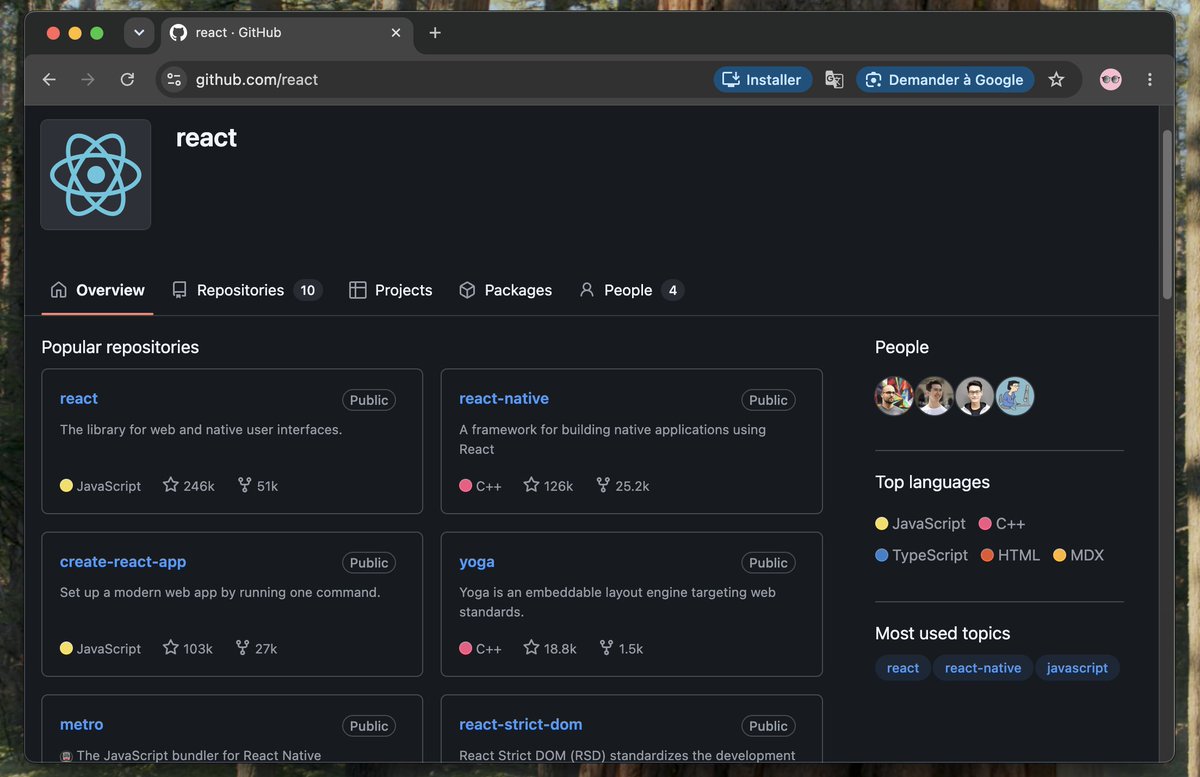
Task: Click the react topic tag
Action: pos(903,668)
